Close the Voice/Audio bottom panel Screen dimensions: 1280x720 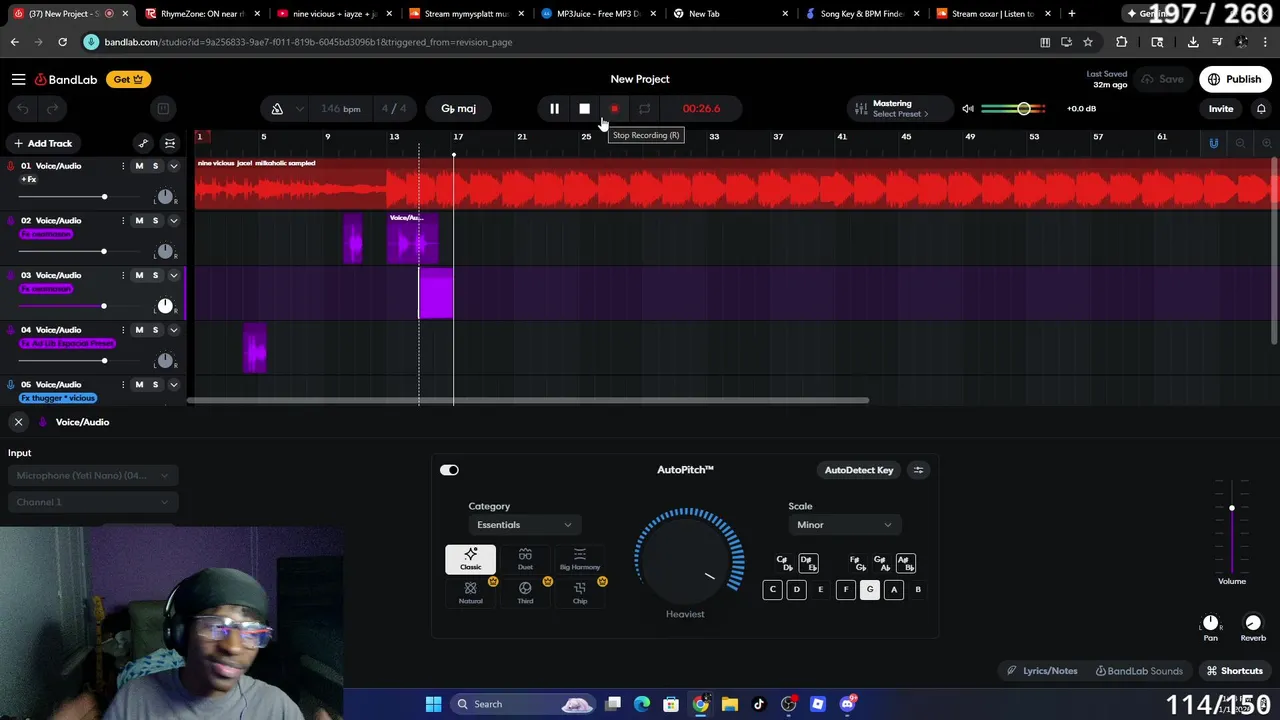point(18,422)
